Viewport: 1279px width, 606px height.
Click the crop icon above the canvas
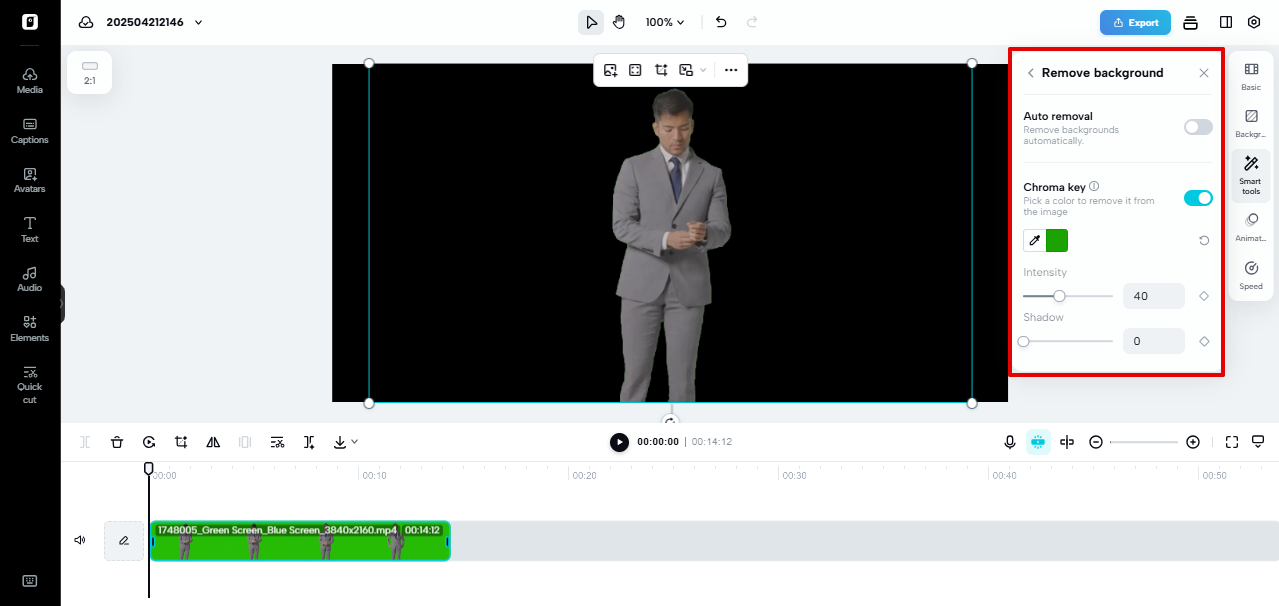[661, 70]
